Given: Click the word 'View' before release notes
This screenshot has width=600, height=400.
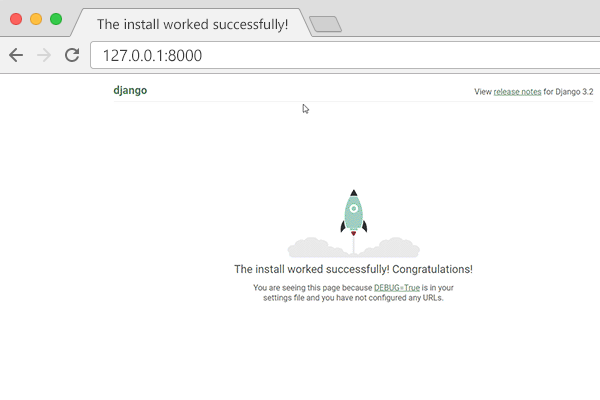Looking at the screenshot, I should click(482, 91).
